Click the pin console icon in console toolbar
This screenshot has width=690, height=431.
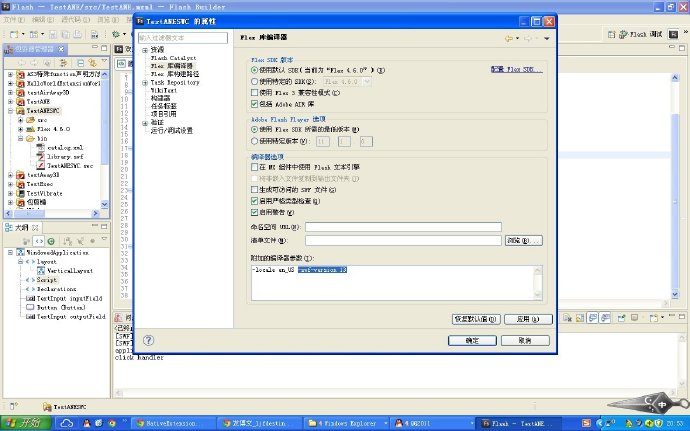[x=621, y=318]
